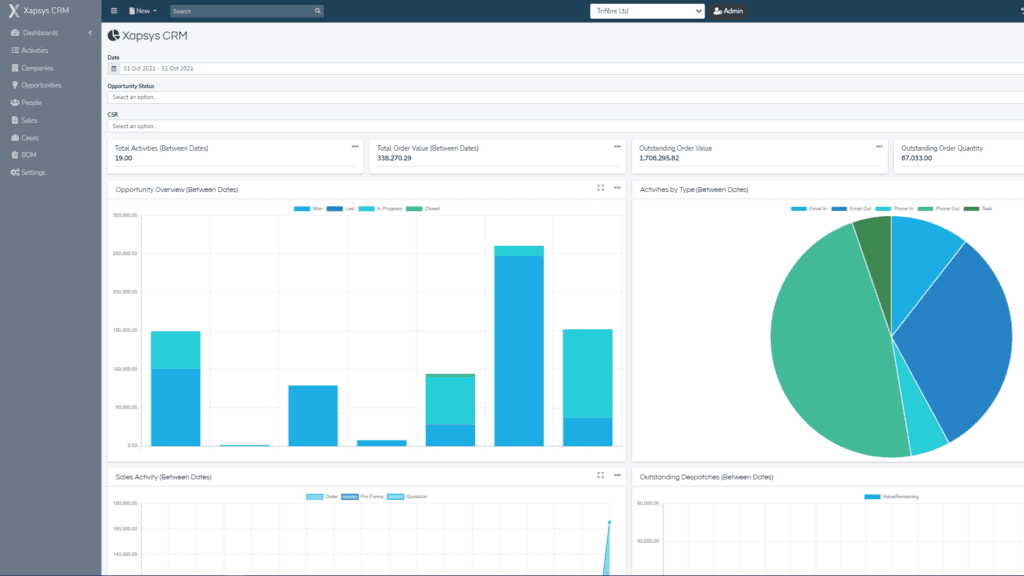1024x576 pixels.
Task: Toggle Email Out in the pie legend
Action: point(851,209)
